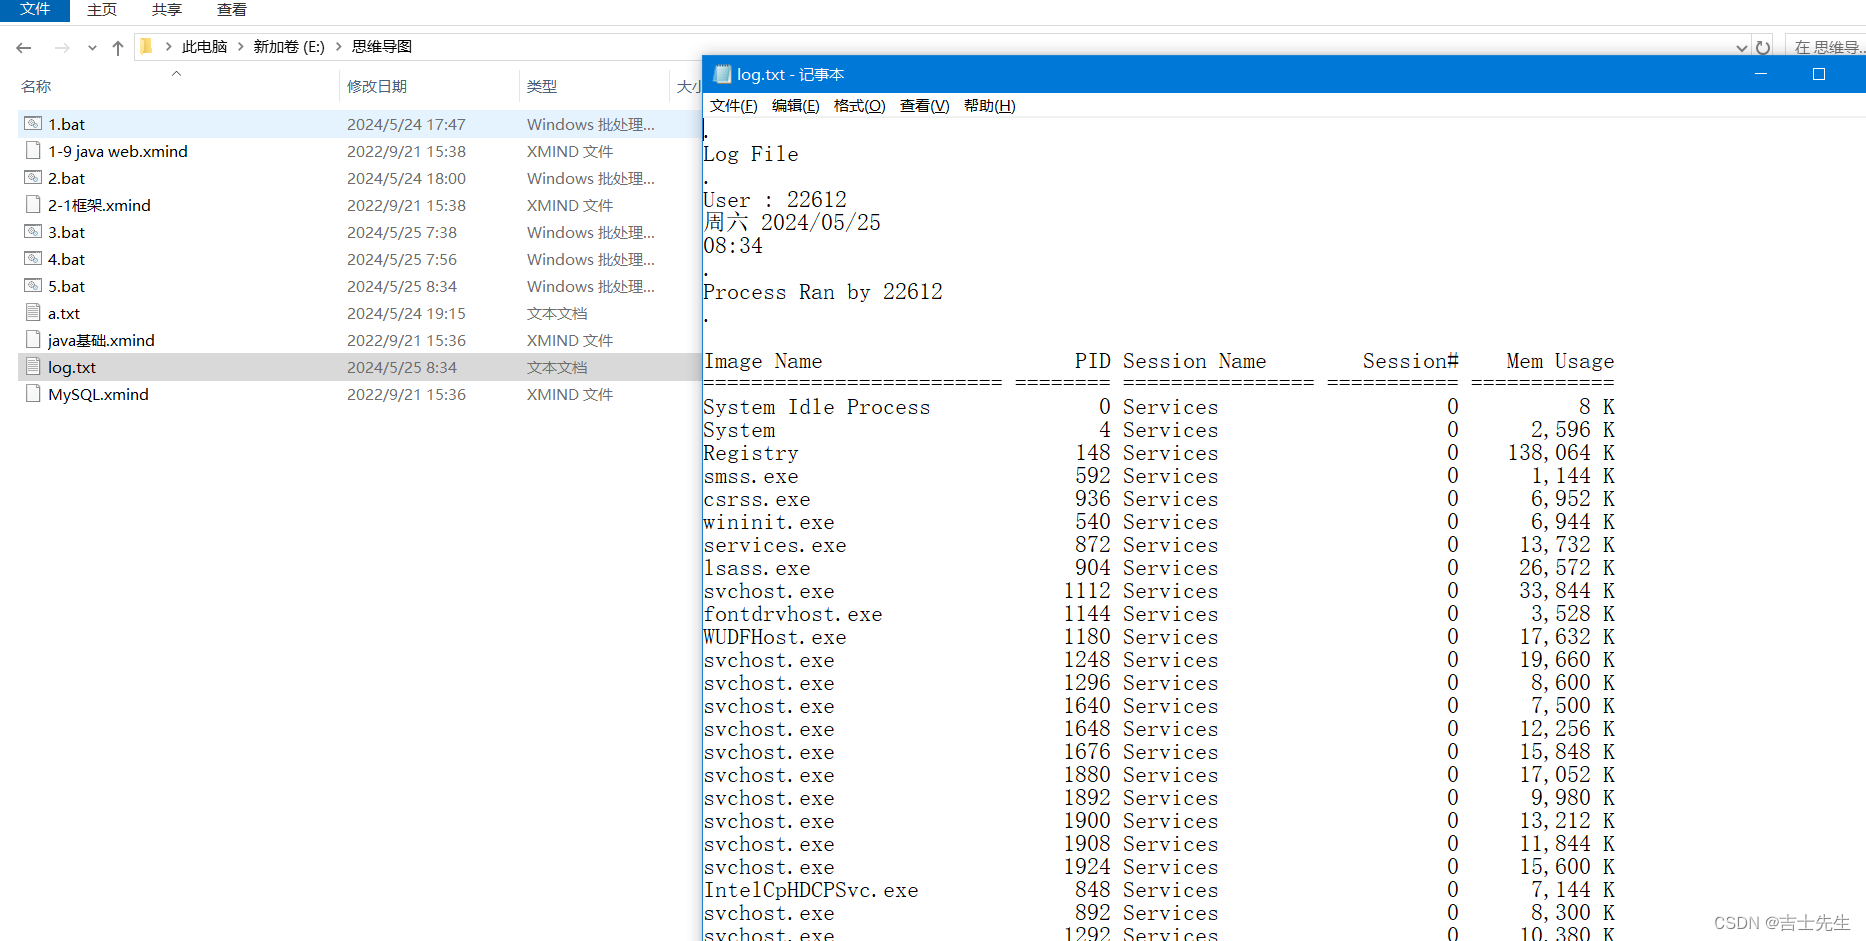Click 'IntelCpHDCPSvc.exe' line in Notepad
1866x941 pixels.
point(811,890)
